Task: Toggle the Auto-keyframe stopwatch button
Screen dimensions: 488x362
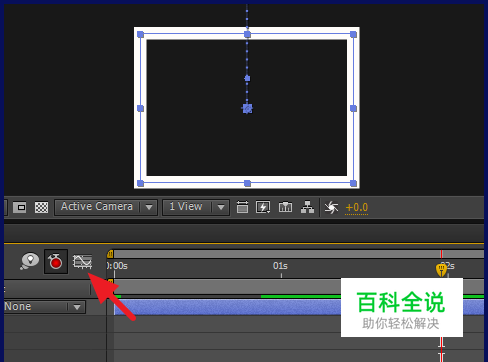Action: click(56, 261)
